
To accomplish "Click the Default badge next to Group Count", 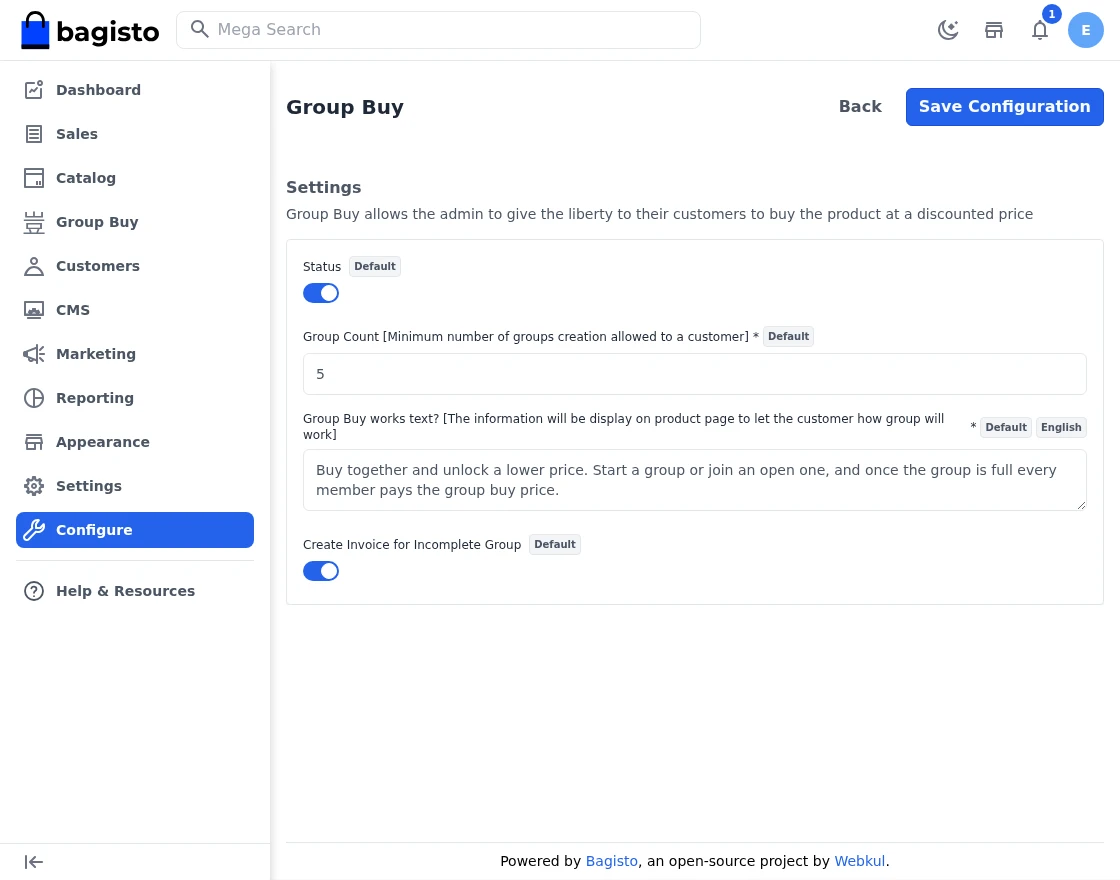I will coord(788,336).
